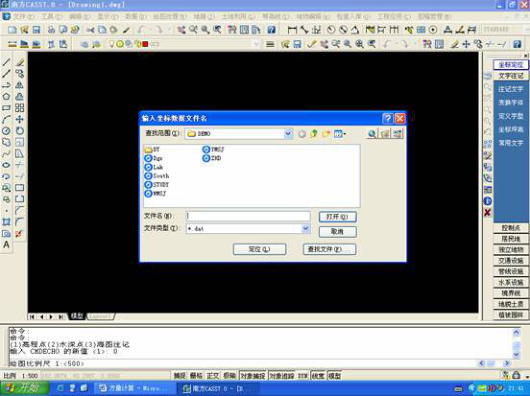530x396 pixels.
Task: Click the Save icon in top toolbar
Action: pos(36,30)
